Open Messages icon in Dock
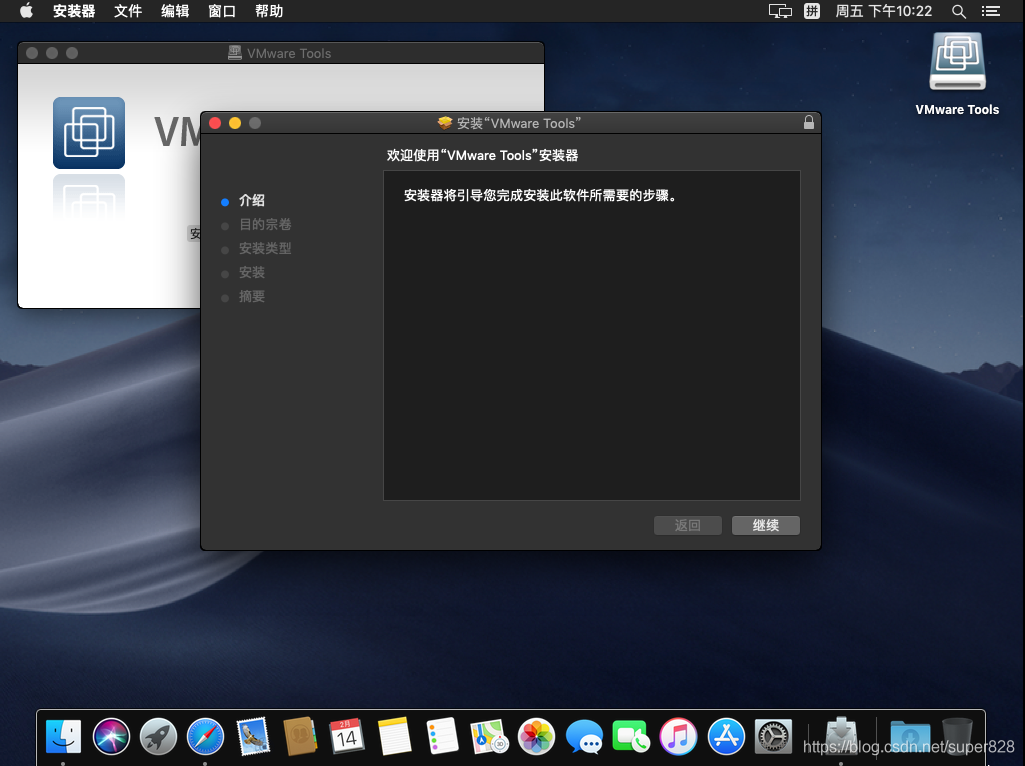1025x766 pixels. tap(584, 737)
